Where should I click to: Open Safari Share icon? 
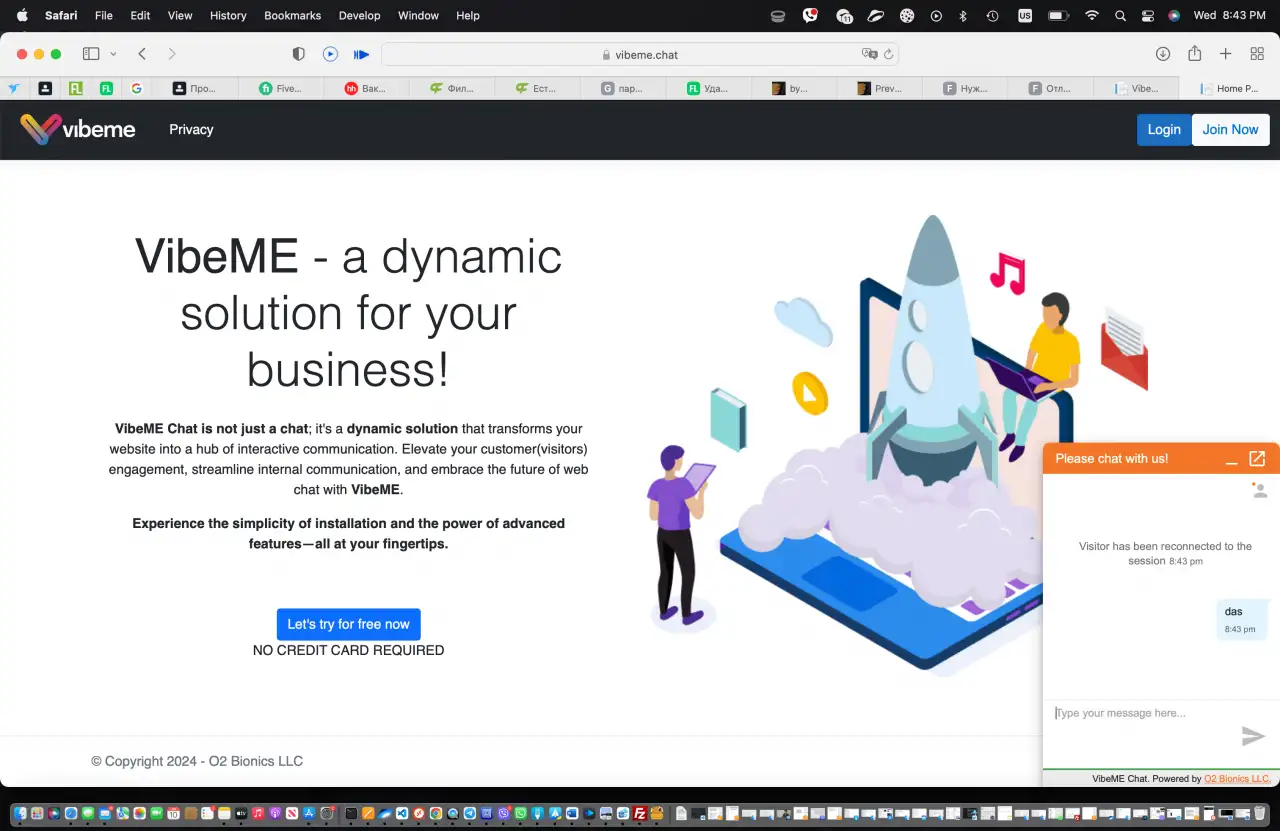coord(1194,54)
